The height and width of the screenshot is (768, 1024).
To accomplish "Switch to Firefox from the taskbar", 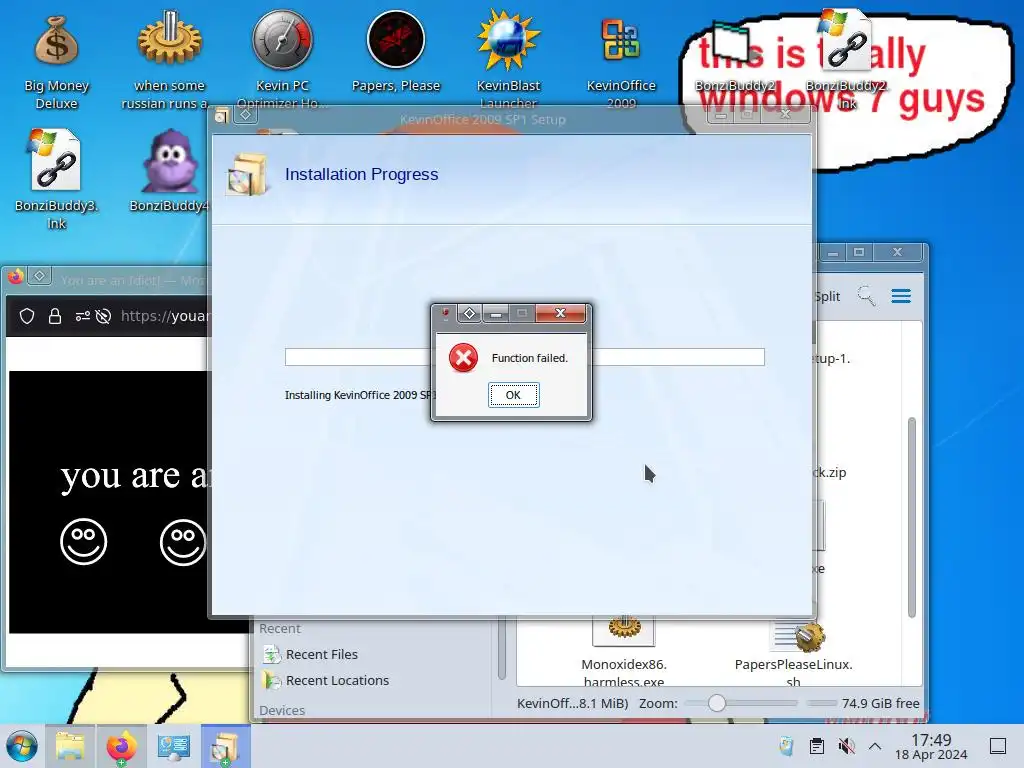I will 121,746.
